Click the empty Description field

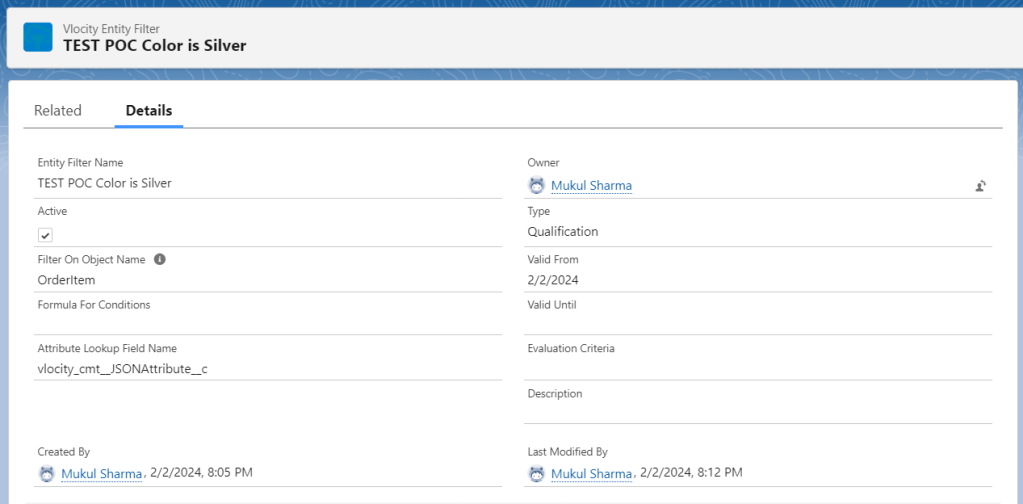(757, 412)
